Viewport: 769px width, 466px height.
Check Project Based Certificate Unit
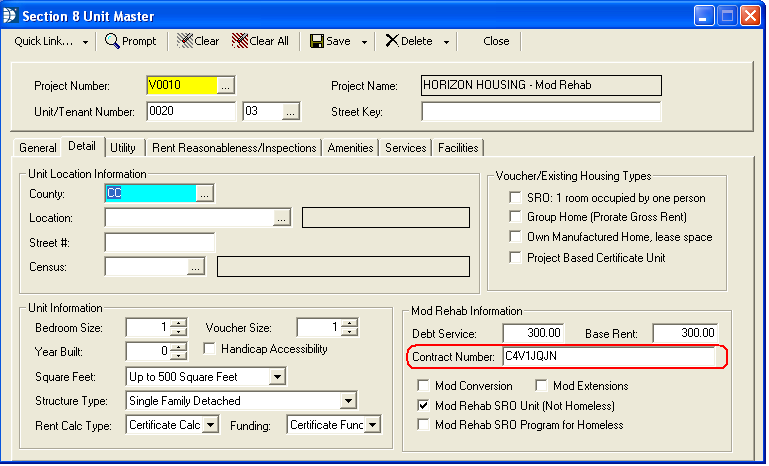(515, 258)
